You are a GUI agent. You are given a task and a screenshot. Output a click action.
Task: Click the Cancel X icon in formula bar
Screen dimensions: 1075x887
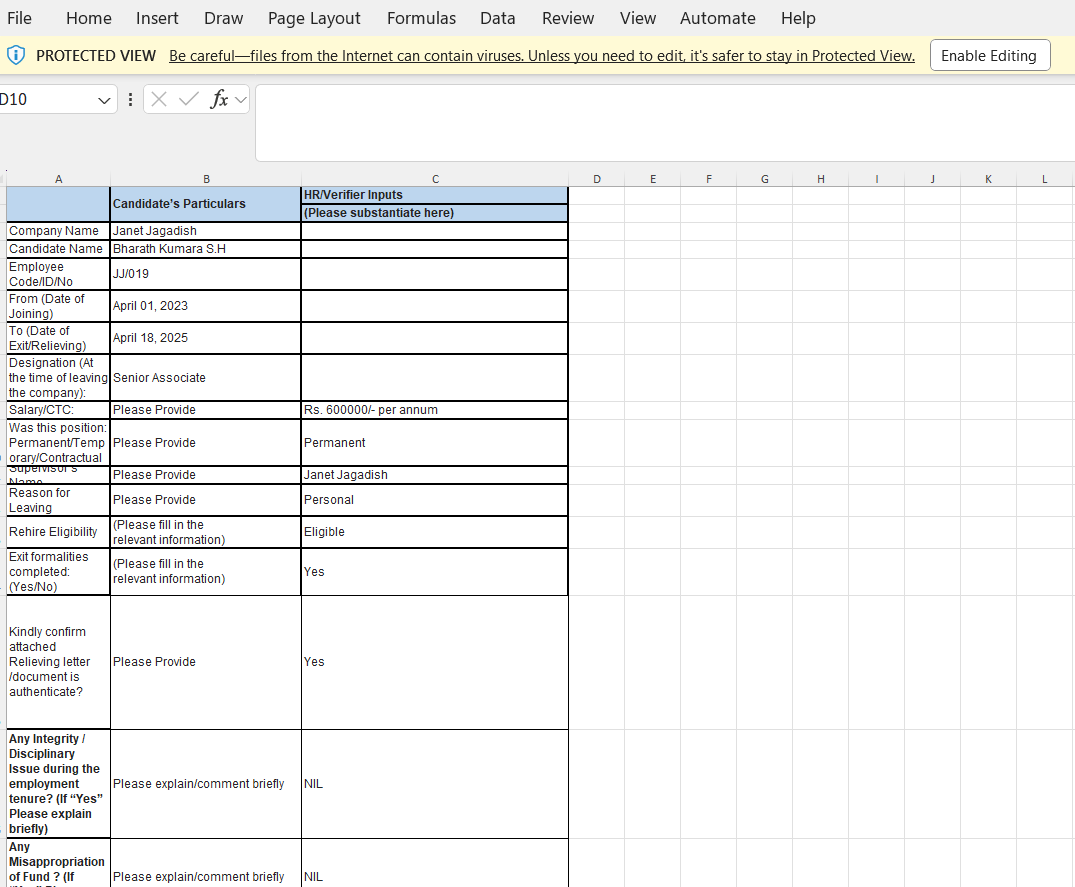161,99
